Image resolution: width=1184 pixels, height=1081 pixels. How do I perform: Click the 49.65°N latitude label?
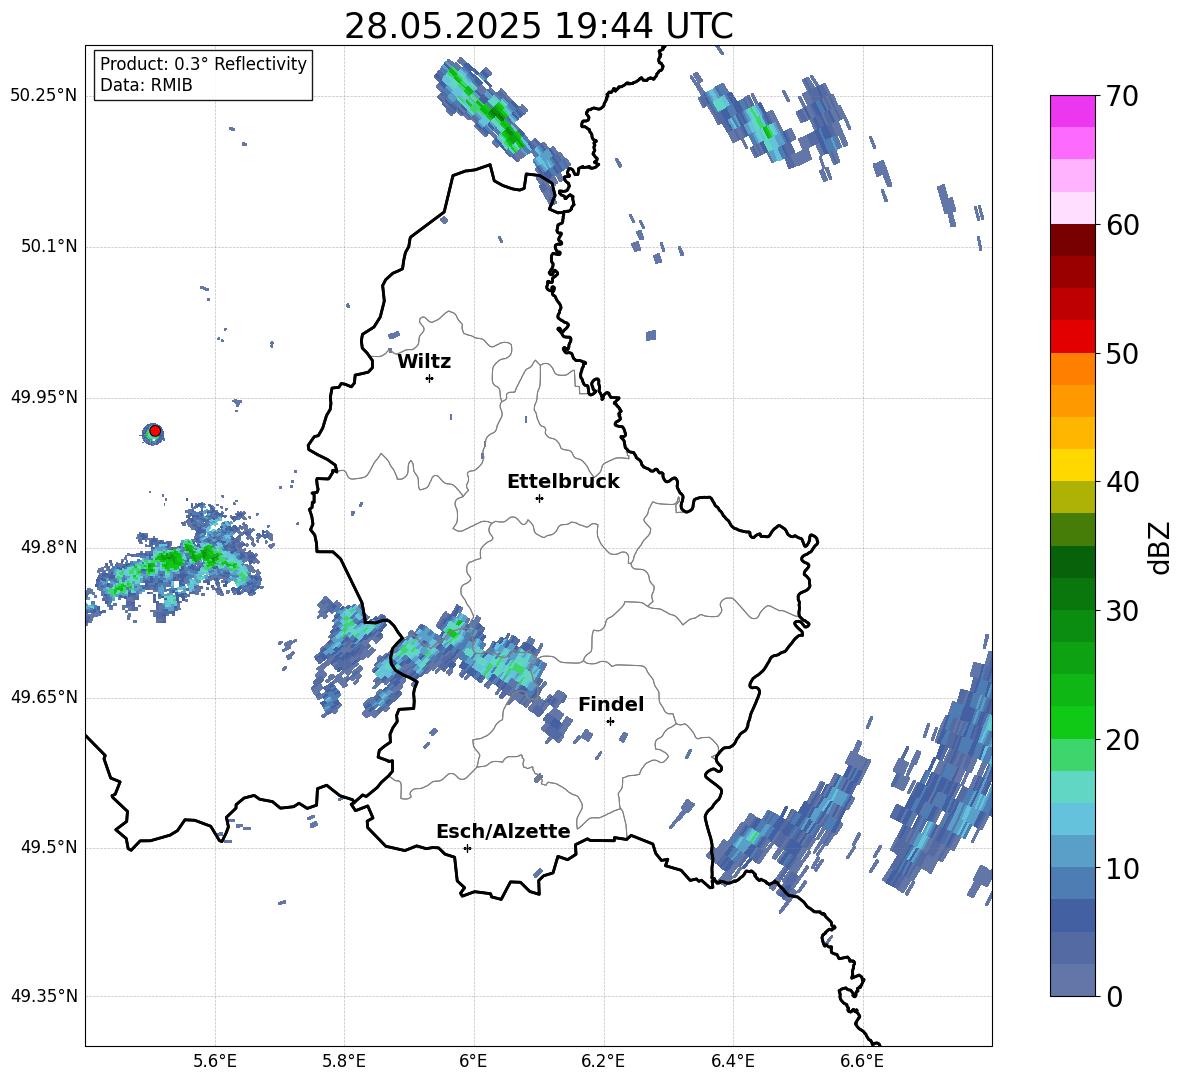click(x=44, y=696)
